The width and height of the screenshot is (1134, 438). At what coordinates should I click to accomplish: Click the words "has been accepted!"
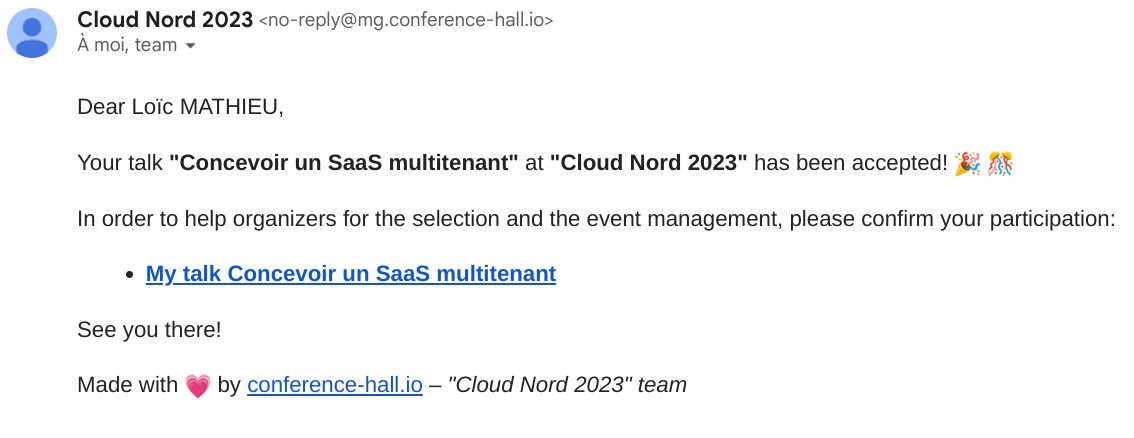tap(850, 163)
